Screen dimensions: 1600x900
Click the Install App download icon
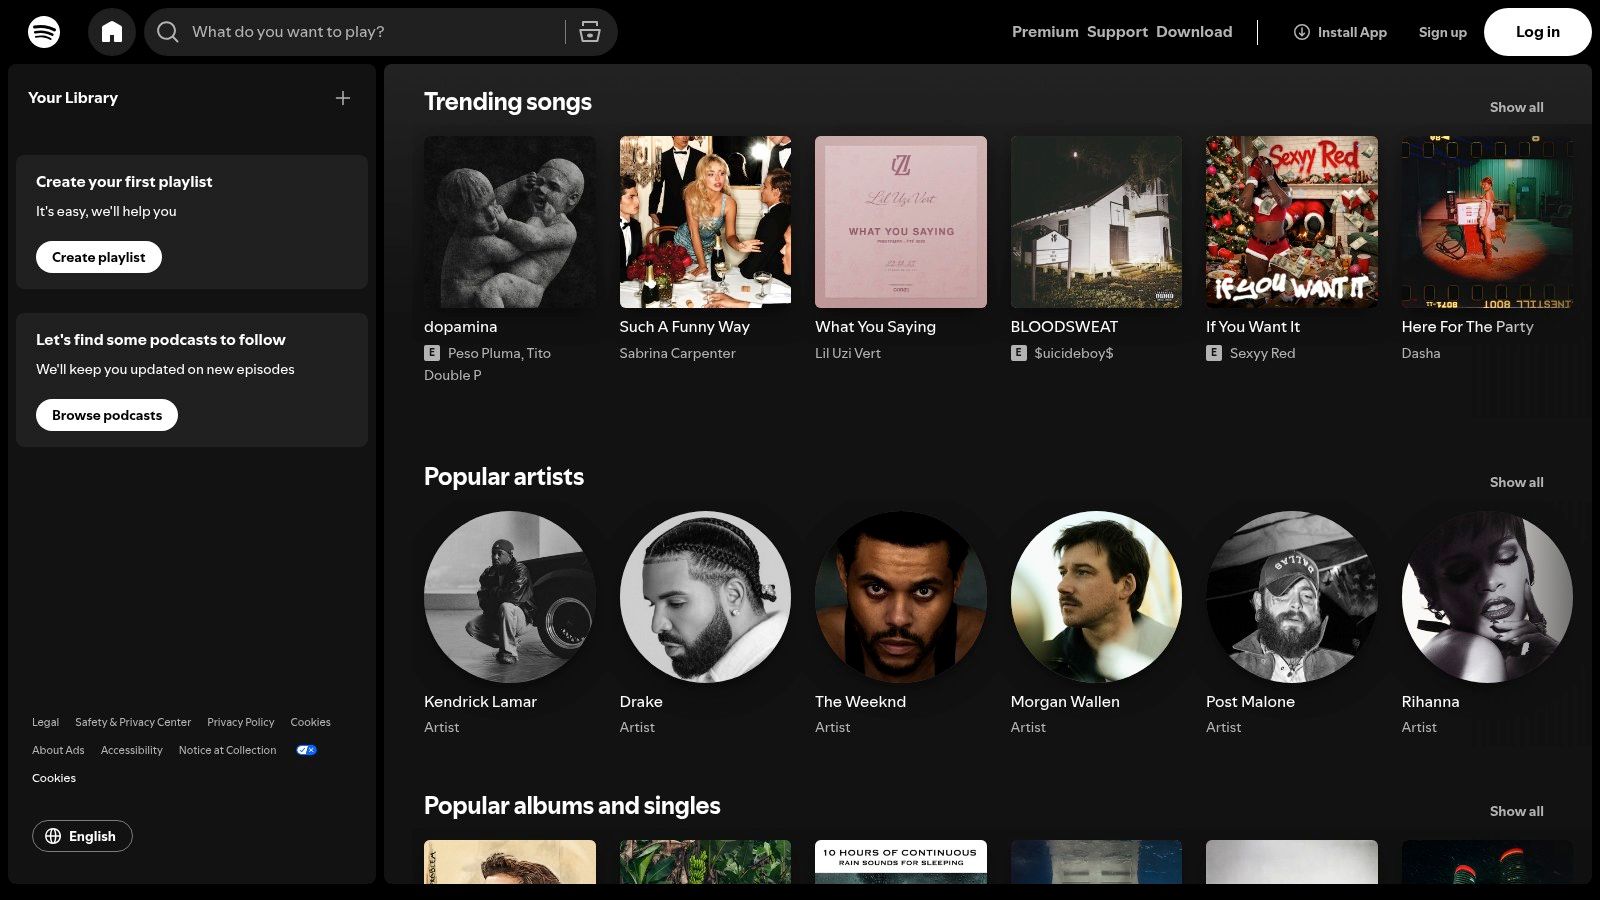point(1302,32)
